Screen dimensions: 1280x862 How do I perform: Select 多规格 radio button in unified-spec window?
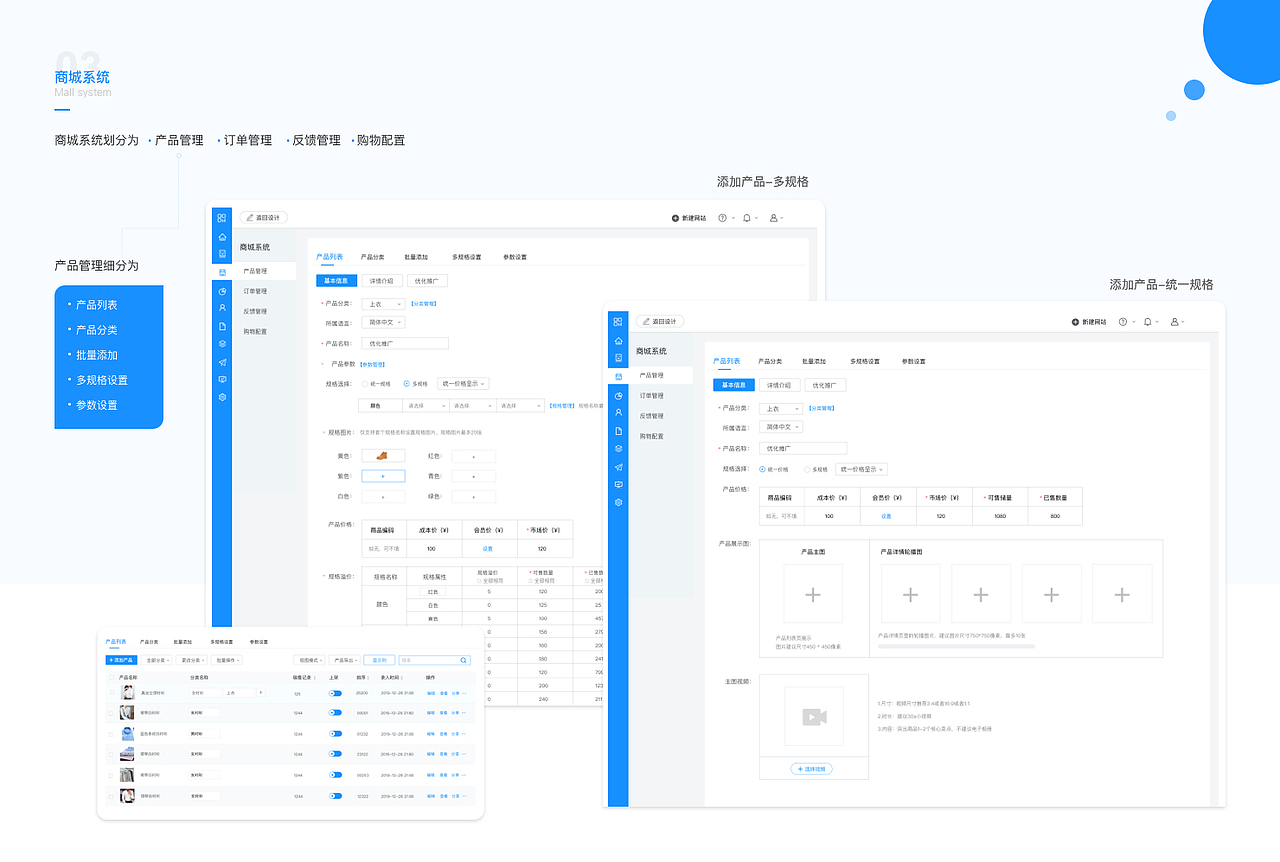point(806,469)
